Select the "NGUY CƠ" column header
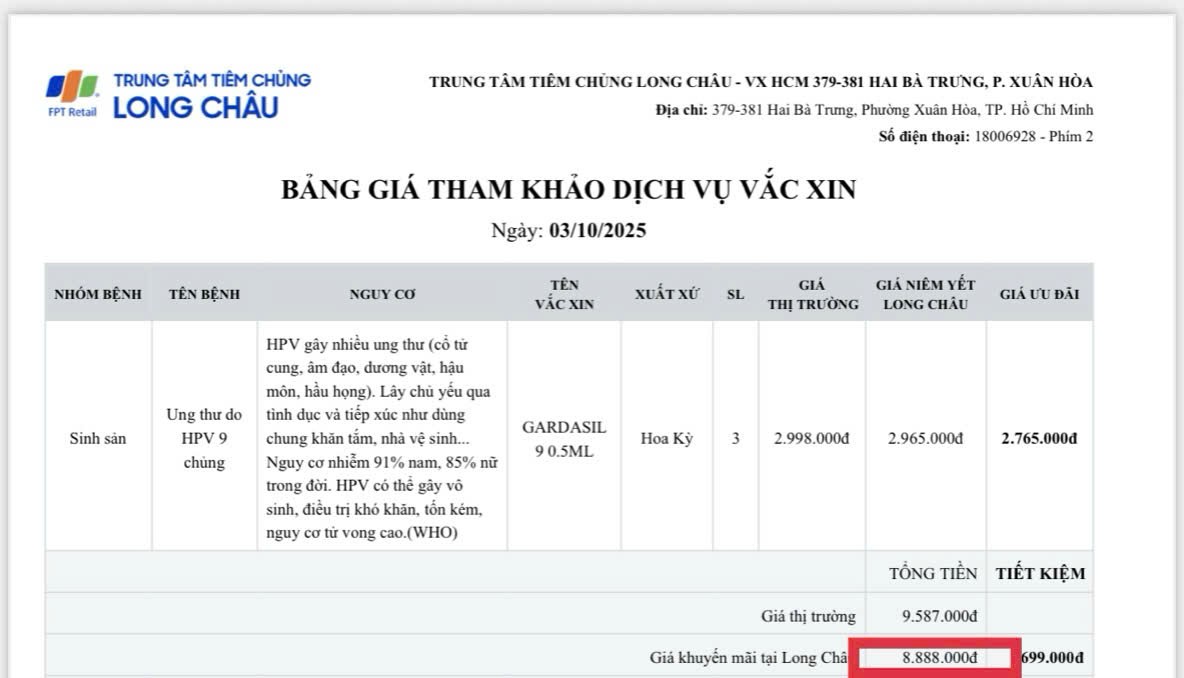This screenshot has height=678, width=1184. [382, 294]
